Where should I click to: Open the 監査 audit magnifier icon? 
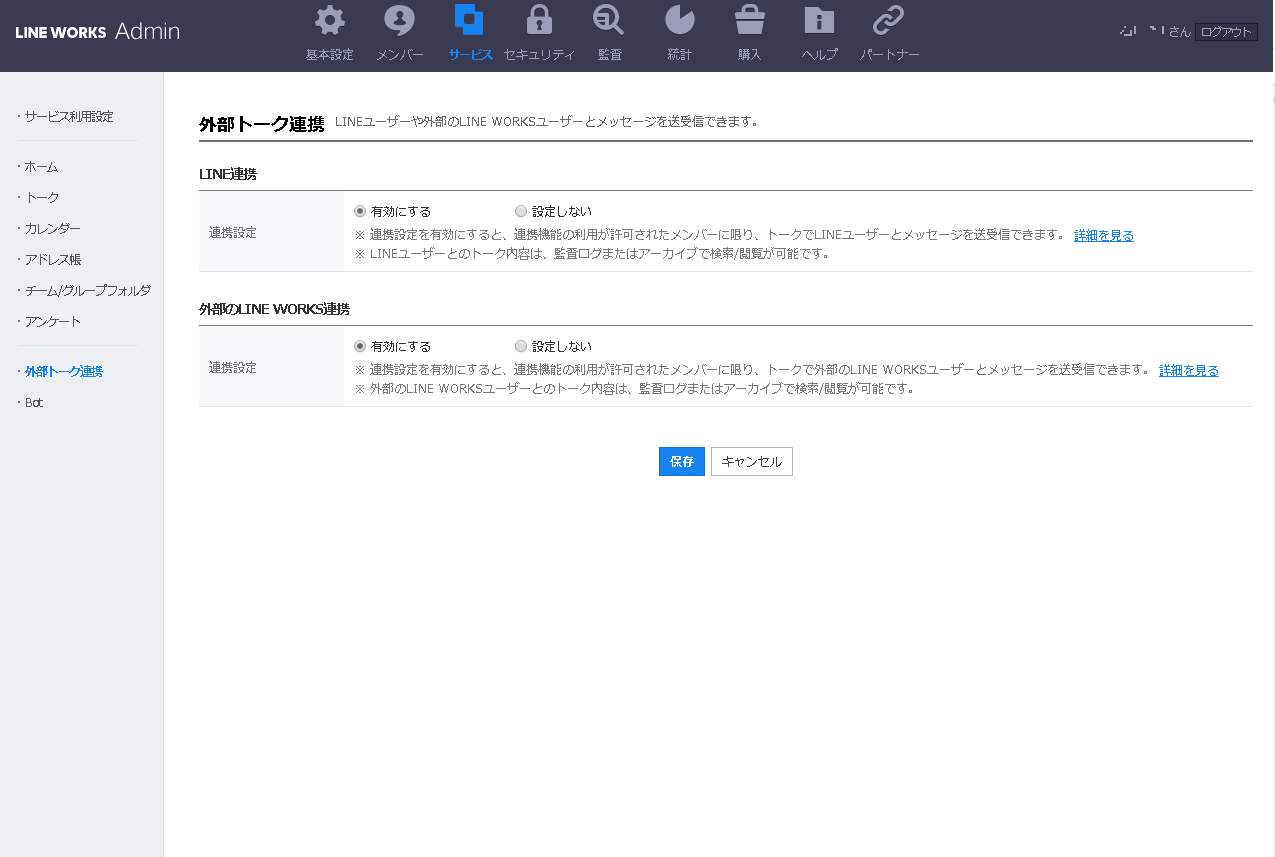608,21
